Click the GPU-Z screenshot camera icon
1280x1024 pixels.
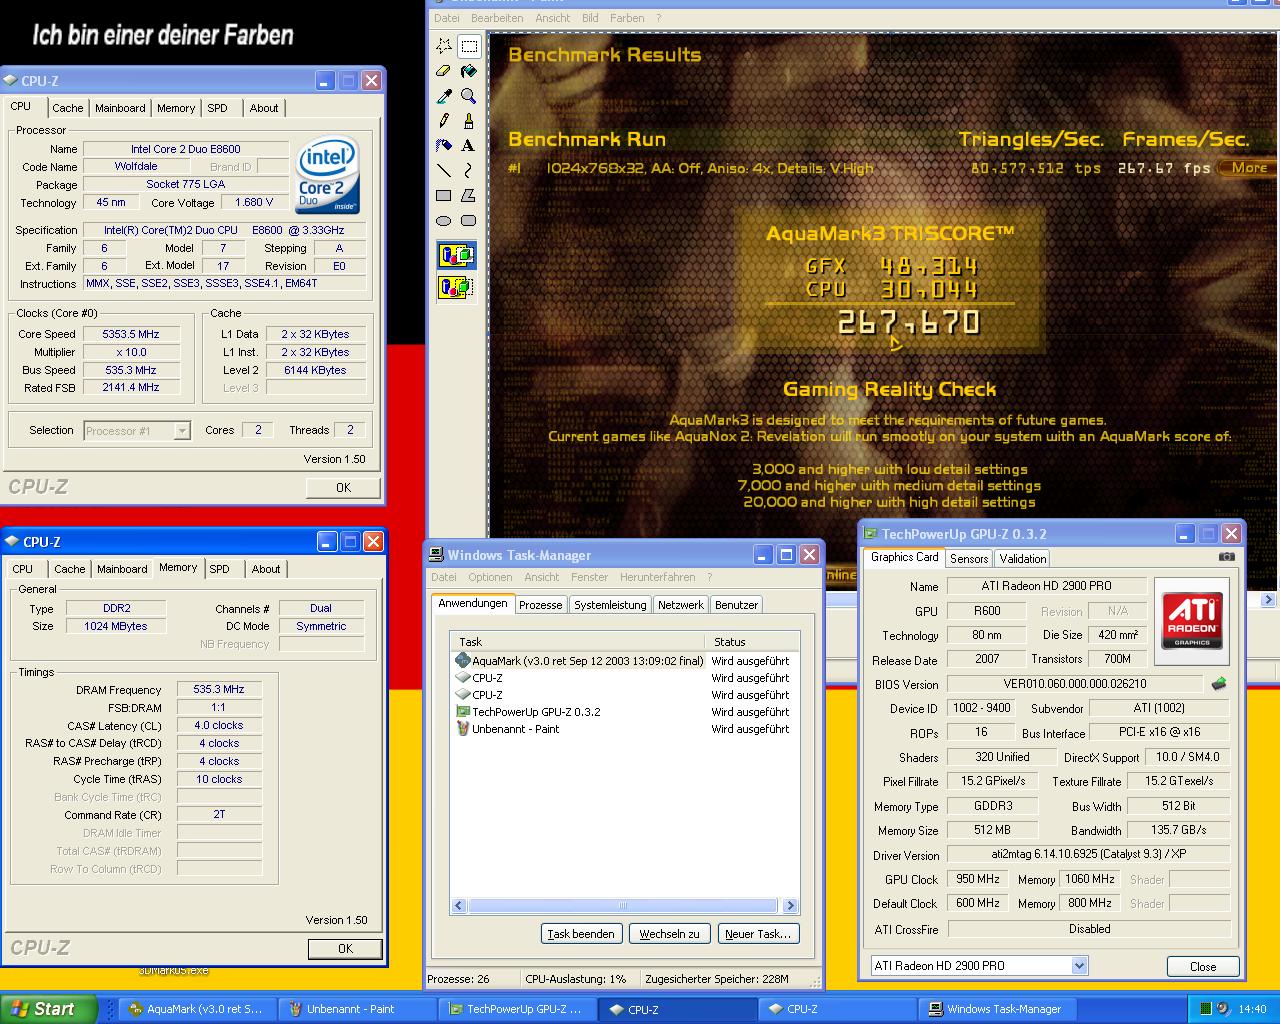(x=1227, y=557)
